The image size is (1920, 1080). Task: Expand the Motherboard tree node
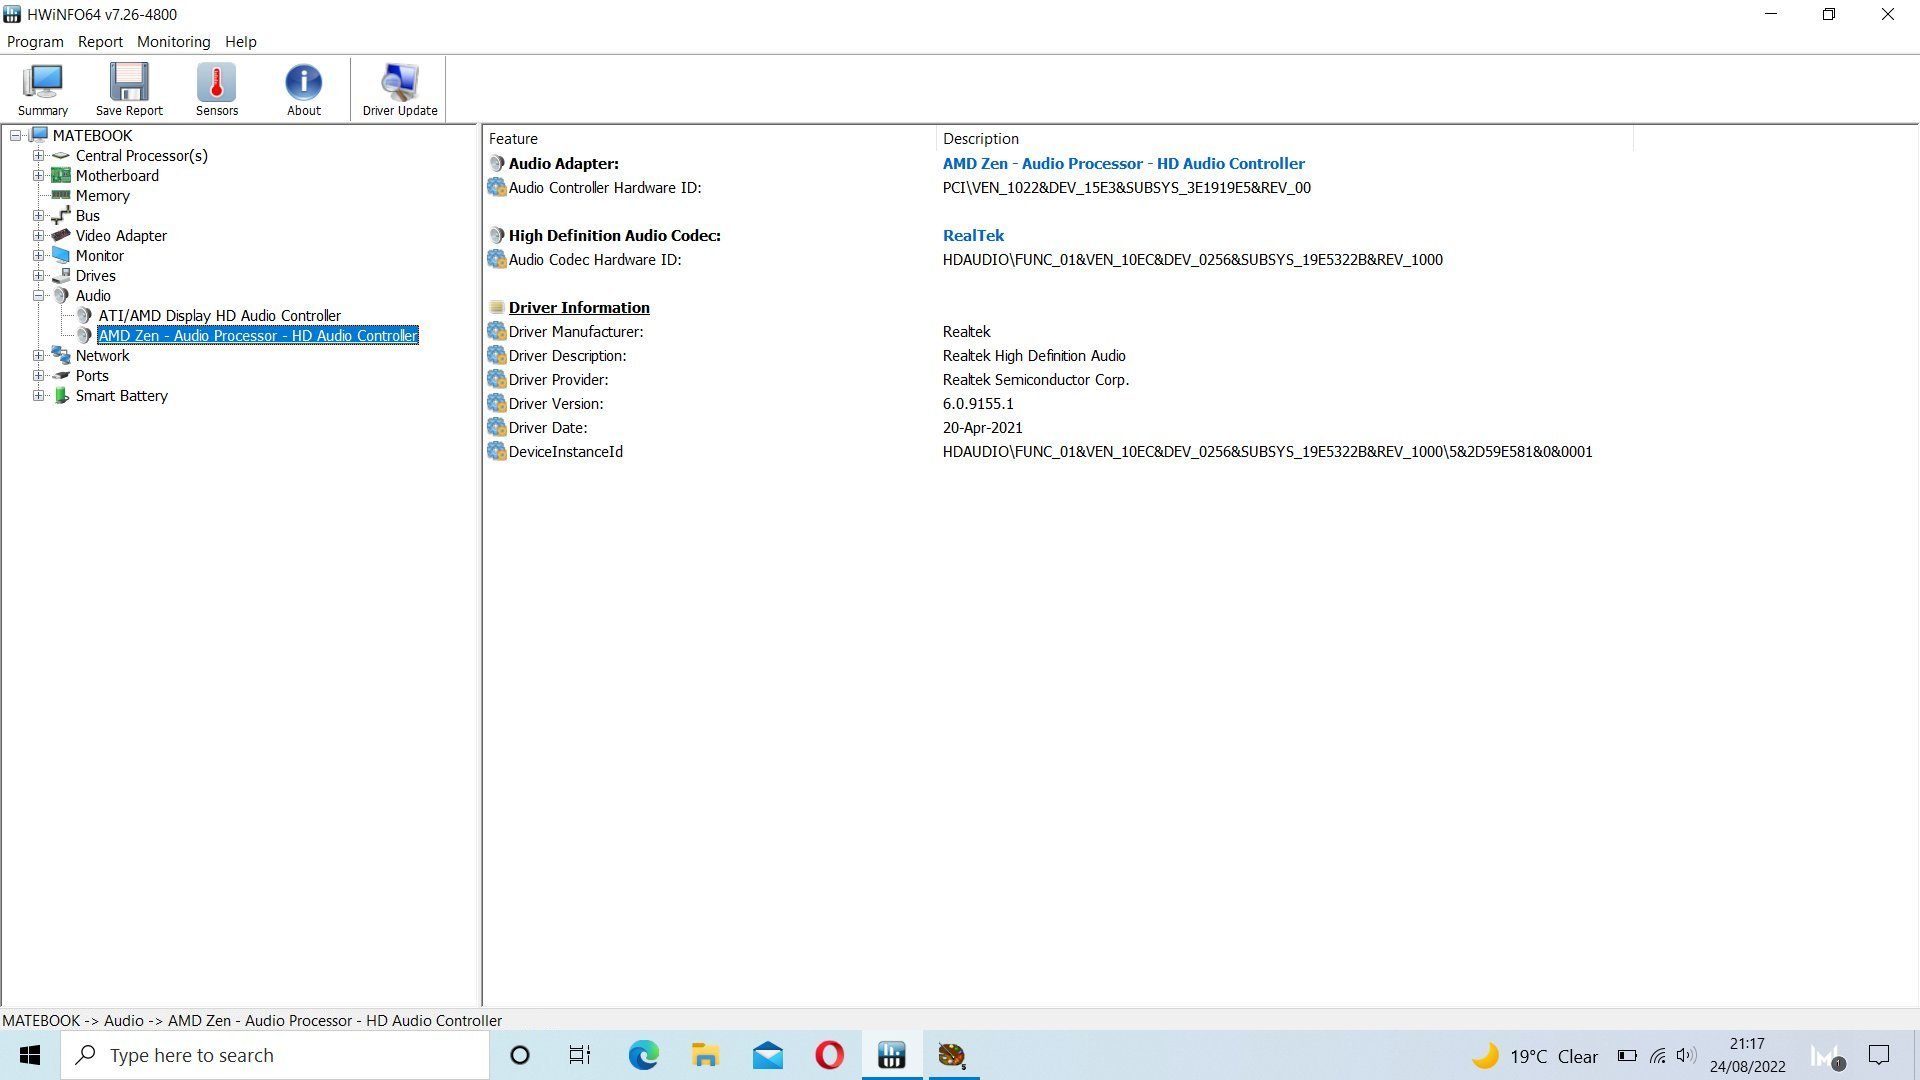point(38,175)
